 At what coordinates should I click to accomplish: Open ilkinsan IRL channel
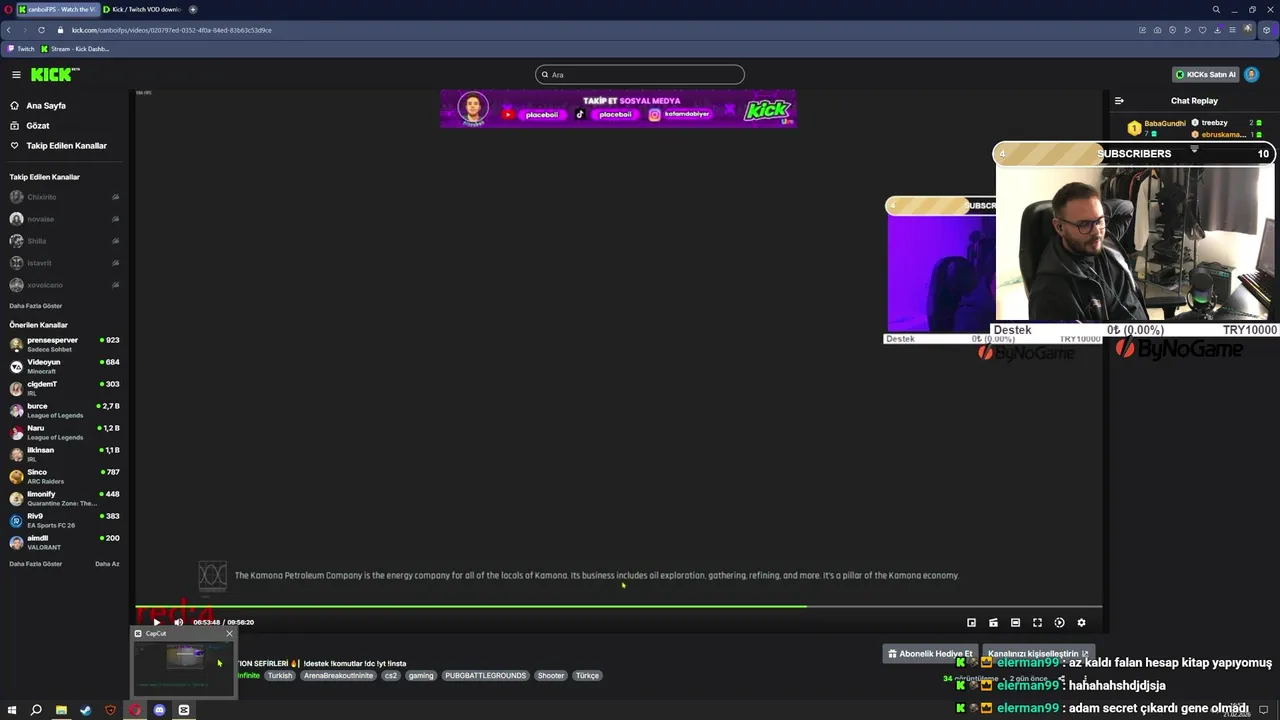click(64, 454)
